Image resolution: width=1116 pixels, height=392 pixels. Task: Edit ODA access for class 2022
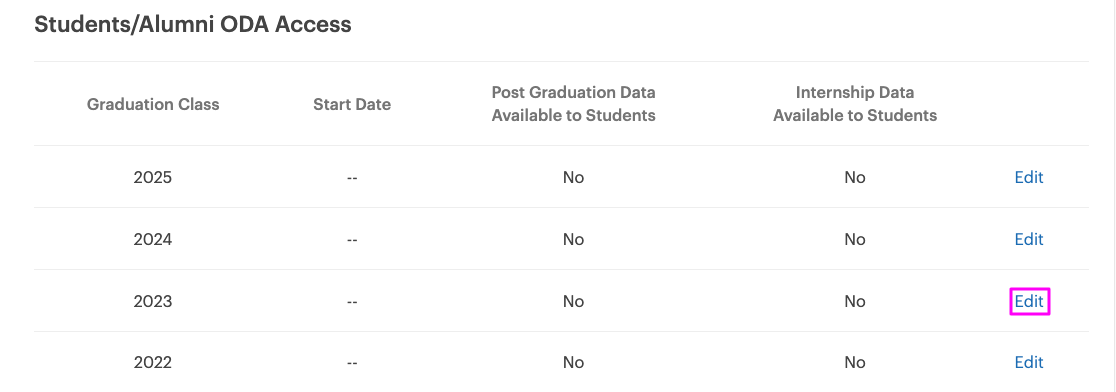tap(1028, 362)
